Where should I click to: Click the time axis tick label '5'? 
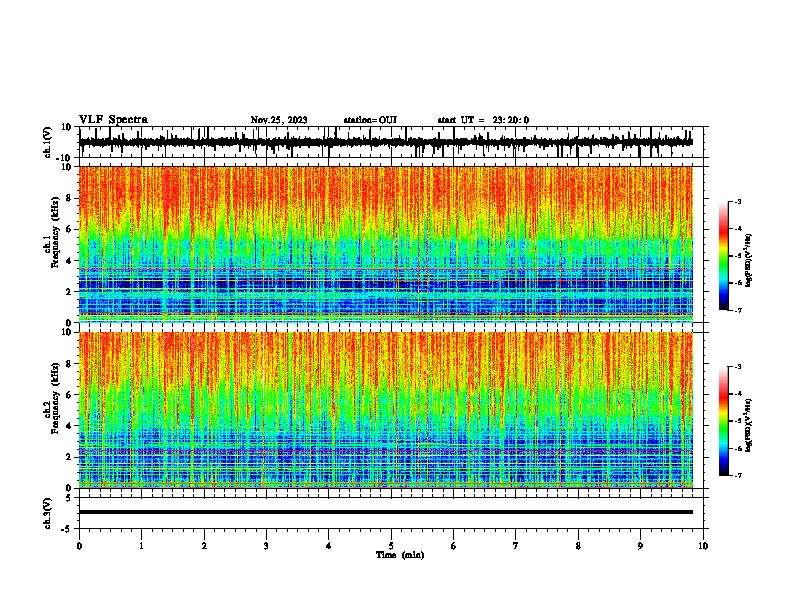click(x=391, y=546)
